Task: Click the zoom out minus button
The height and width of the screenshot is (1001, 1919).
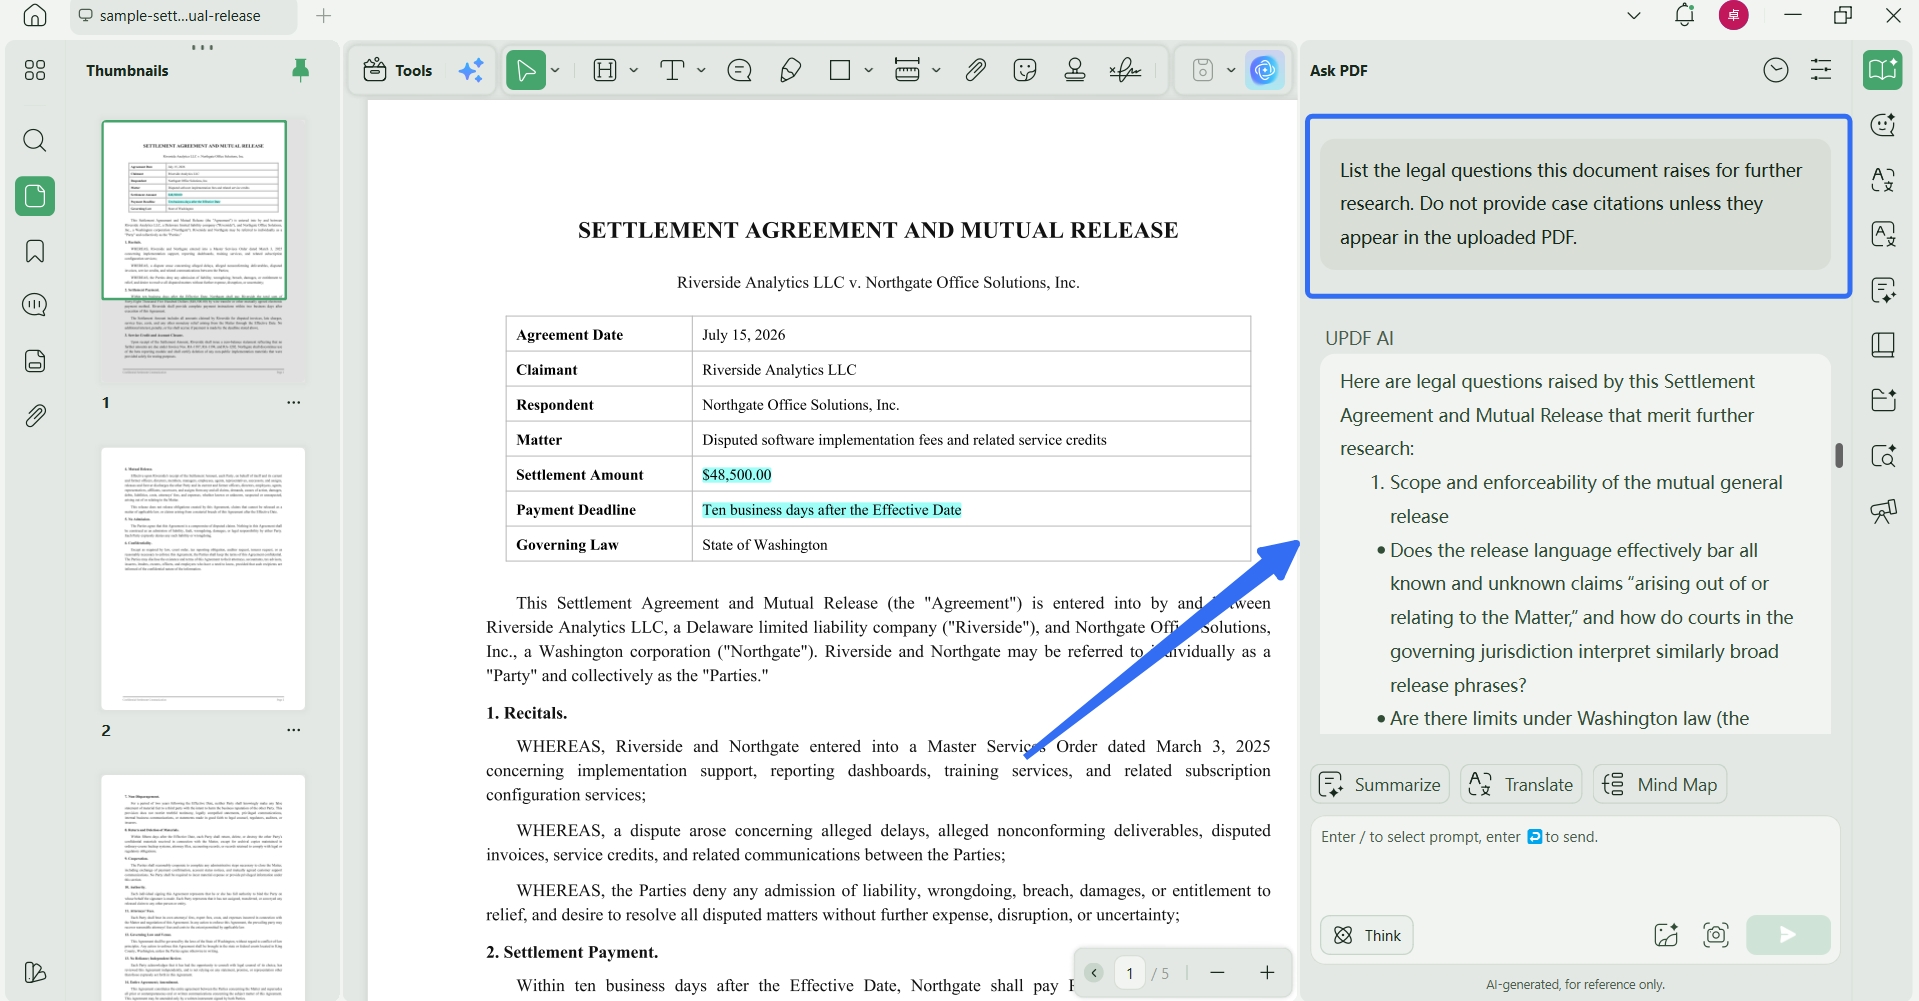Action: [x=1217, y=973]
